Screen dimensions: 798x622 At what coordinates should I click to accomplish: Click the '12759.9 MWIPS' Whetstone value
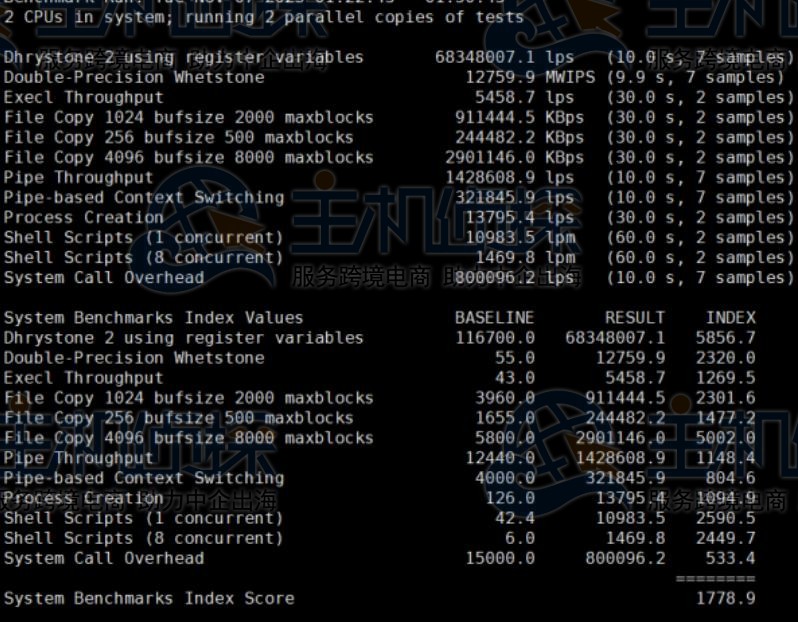click(530, 77)
